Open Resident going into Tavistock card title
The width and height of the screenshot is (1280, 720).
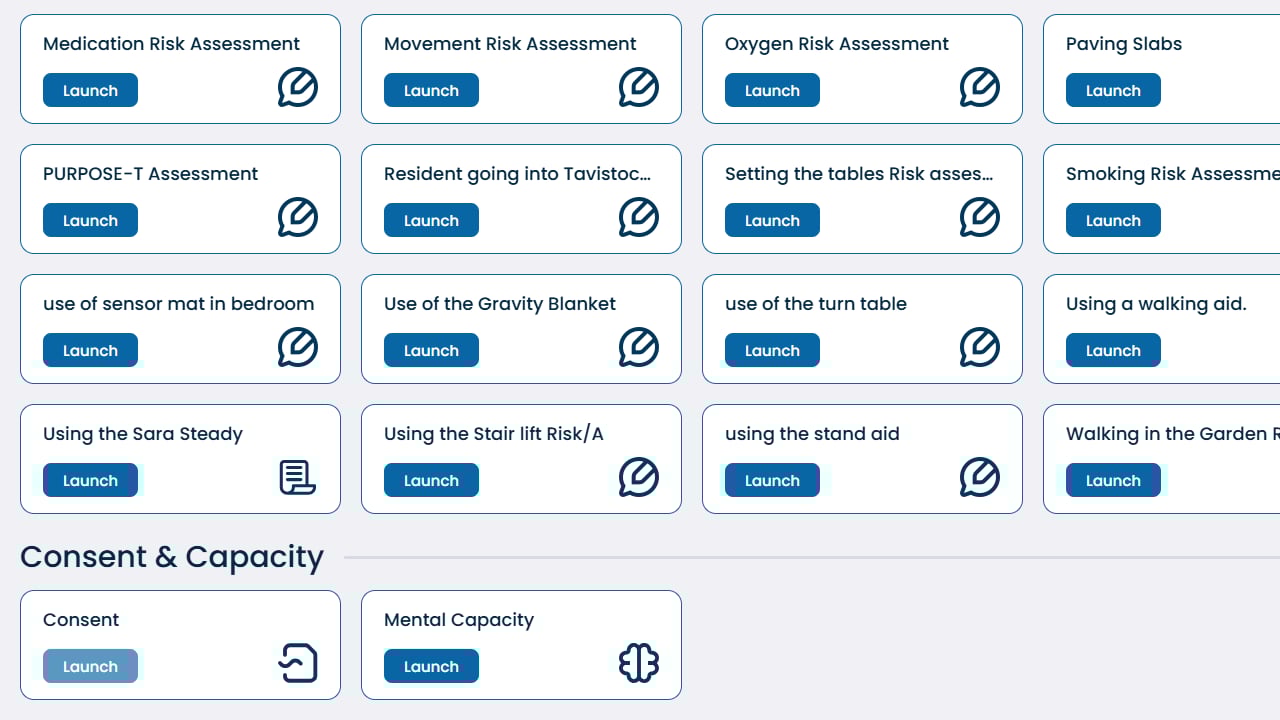[518, 174]
